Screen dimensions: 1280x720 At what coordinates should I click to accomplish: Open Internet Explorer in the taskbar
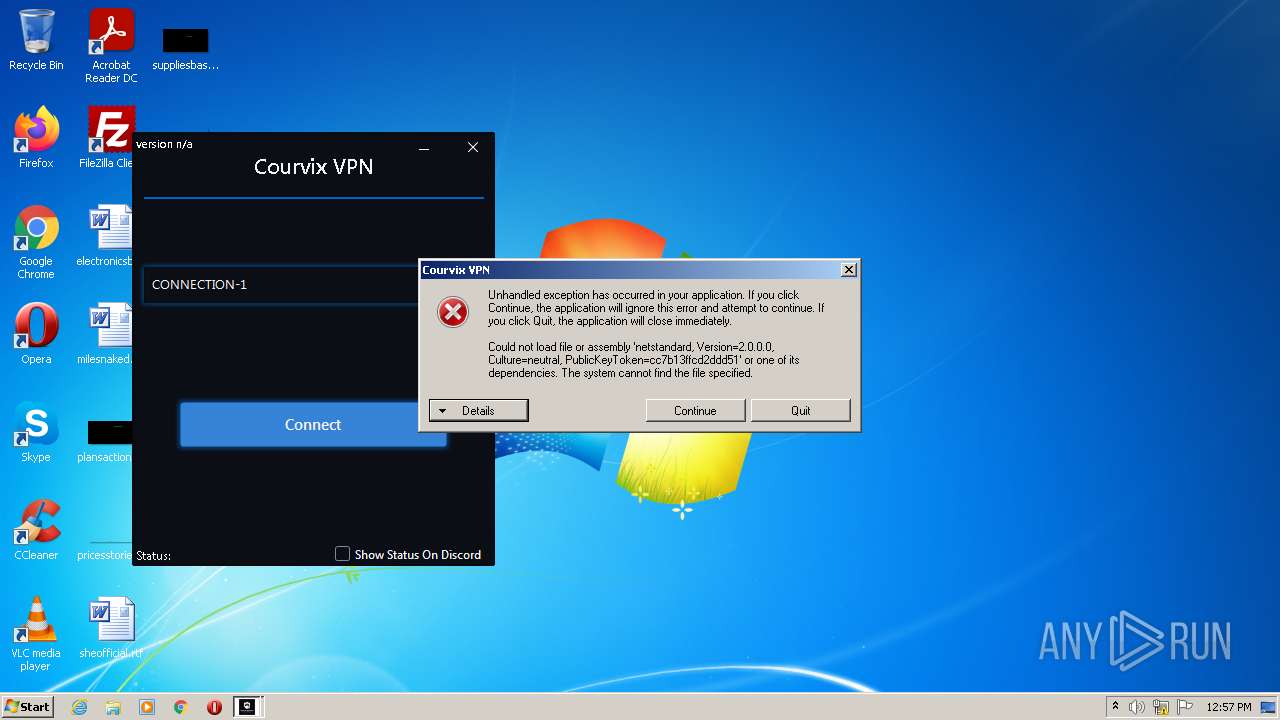[79, 707]
